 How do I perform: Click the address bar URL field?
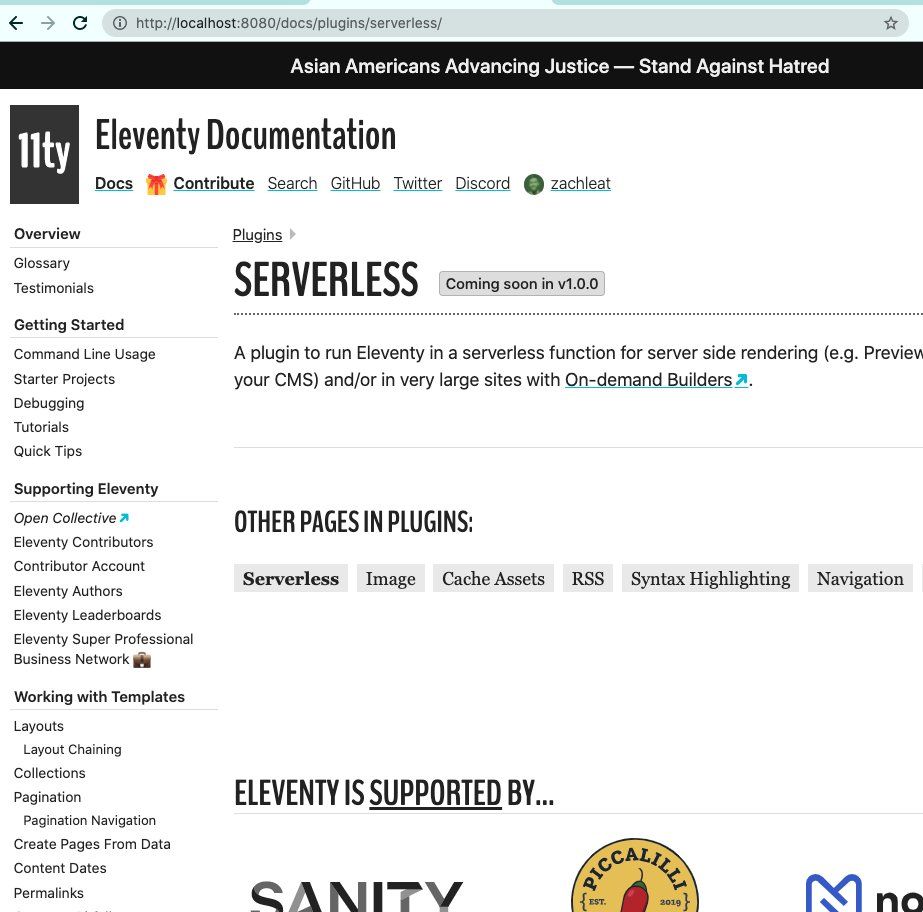tap(505, 23)
